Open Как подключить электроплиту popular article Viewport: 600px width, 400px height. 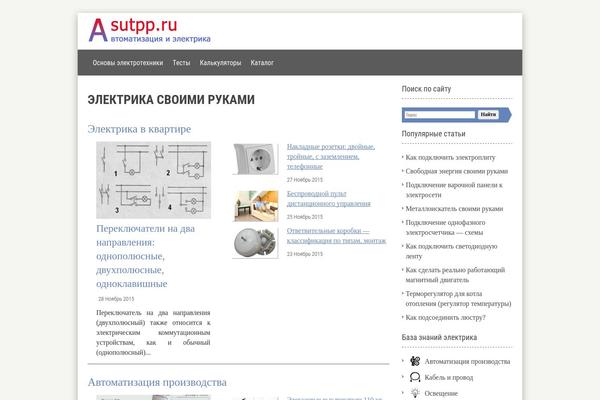(x=450, y=157)
